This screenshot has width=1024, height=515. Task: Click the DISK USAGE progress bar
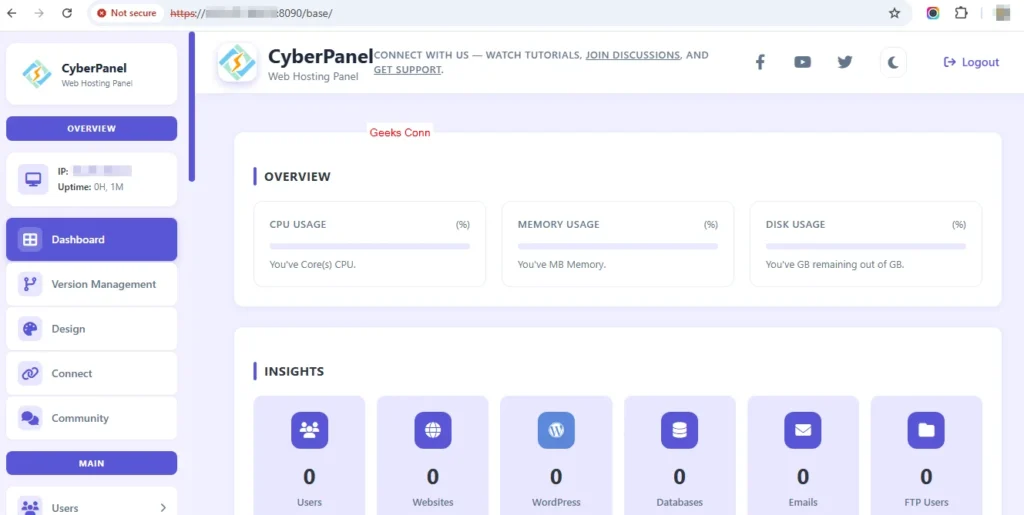tap(866, 246)
